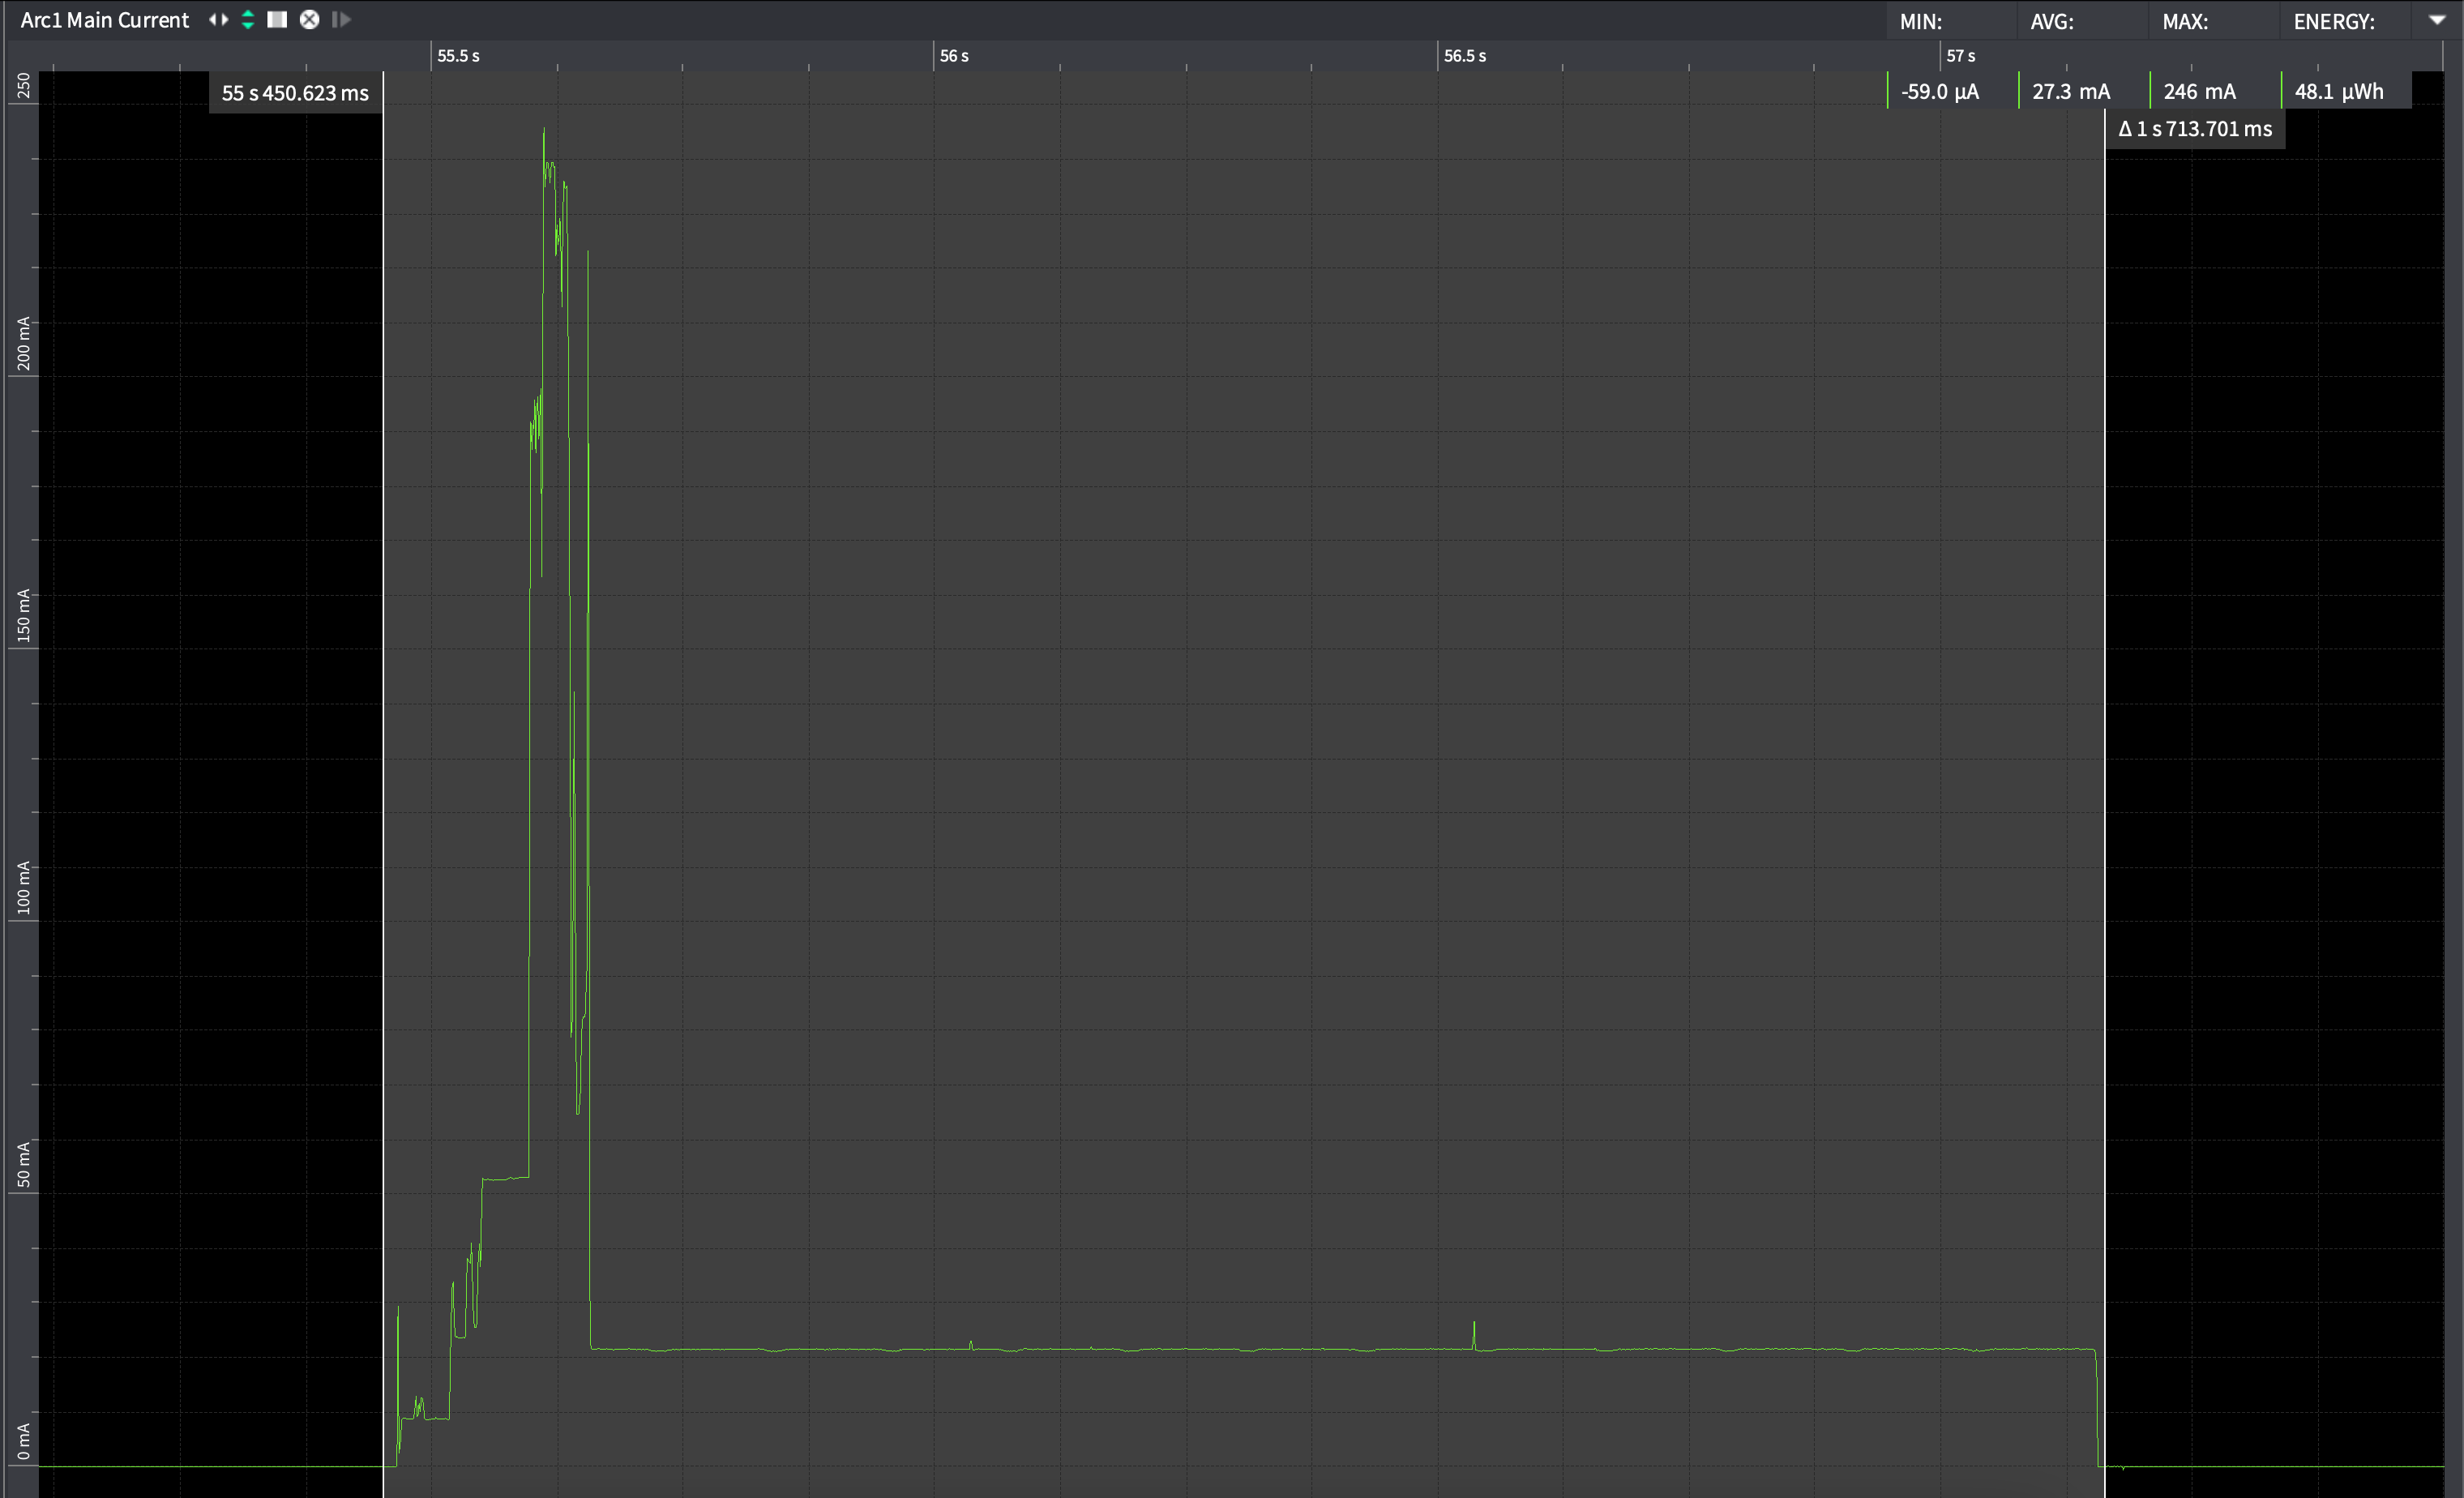Screen dimensions: 2464x1498
Task: Click the 56.5 s mark on time ruler
Action: tap(1464, 56)
